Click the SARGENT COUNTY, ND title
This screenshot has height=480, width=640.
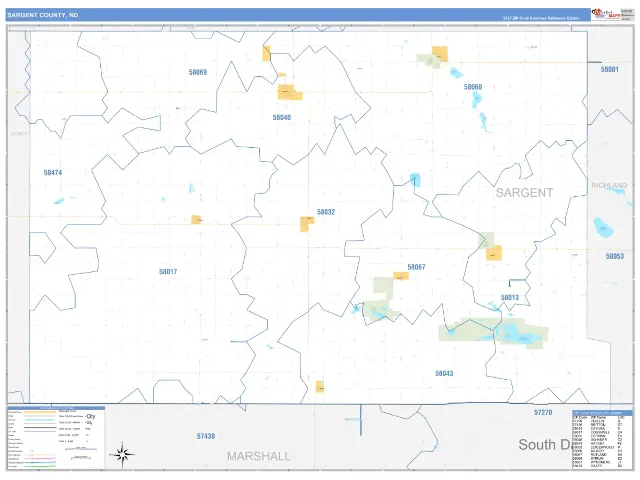tap(42, 15)
